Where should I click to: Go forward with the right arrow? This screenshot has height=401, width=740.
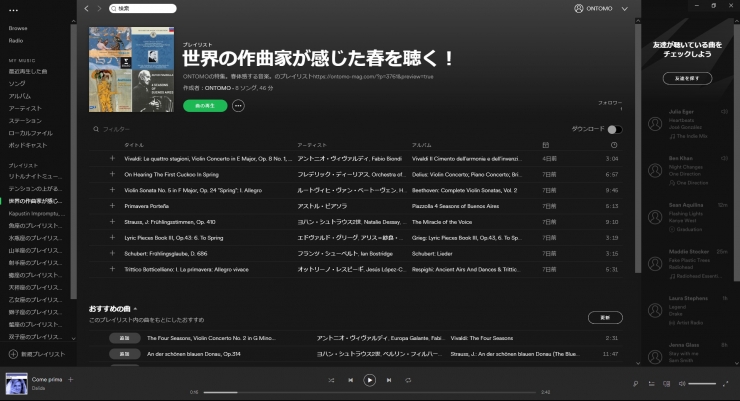click(99, 8)
